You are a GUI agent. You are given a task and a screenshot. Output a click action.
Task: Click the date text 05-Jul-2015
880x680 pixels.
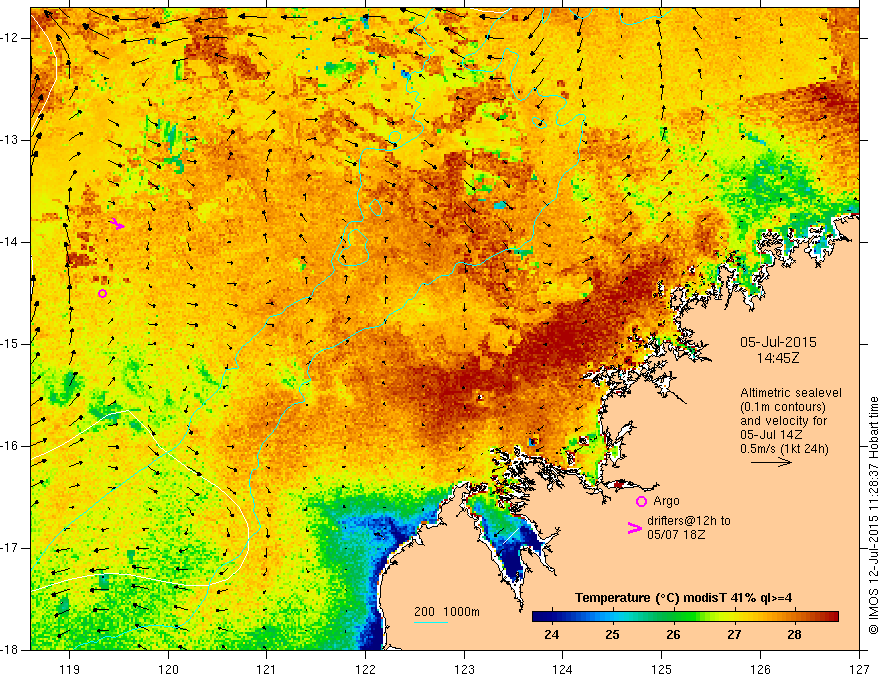(x=778, y=342)
